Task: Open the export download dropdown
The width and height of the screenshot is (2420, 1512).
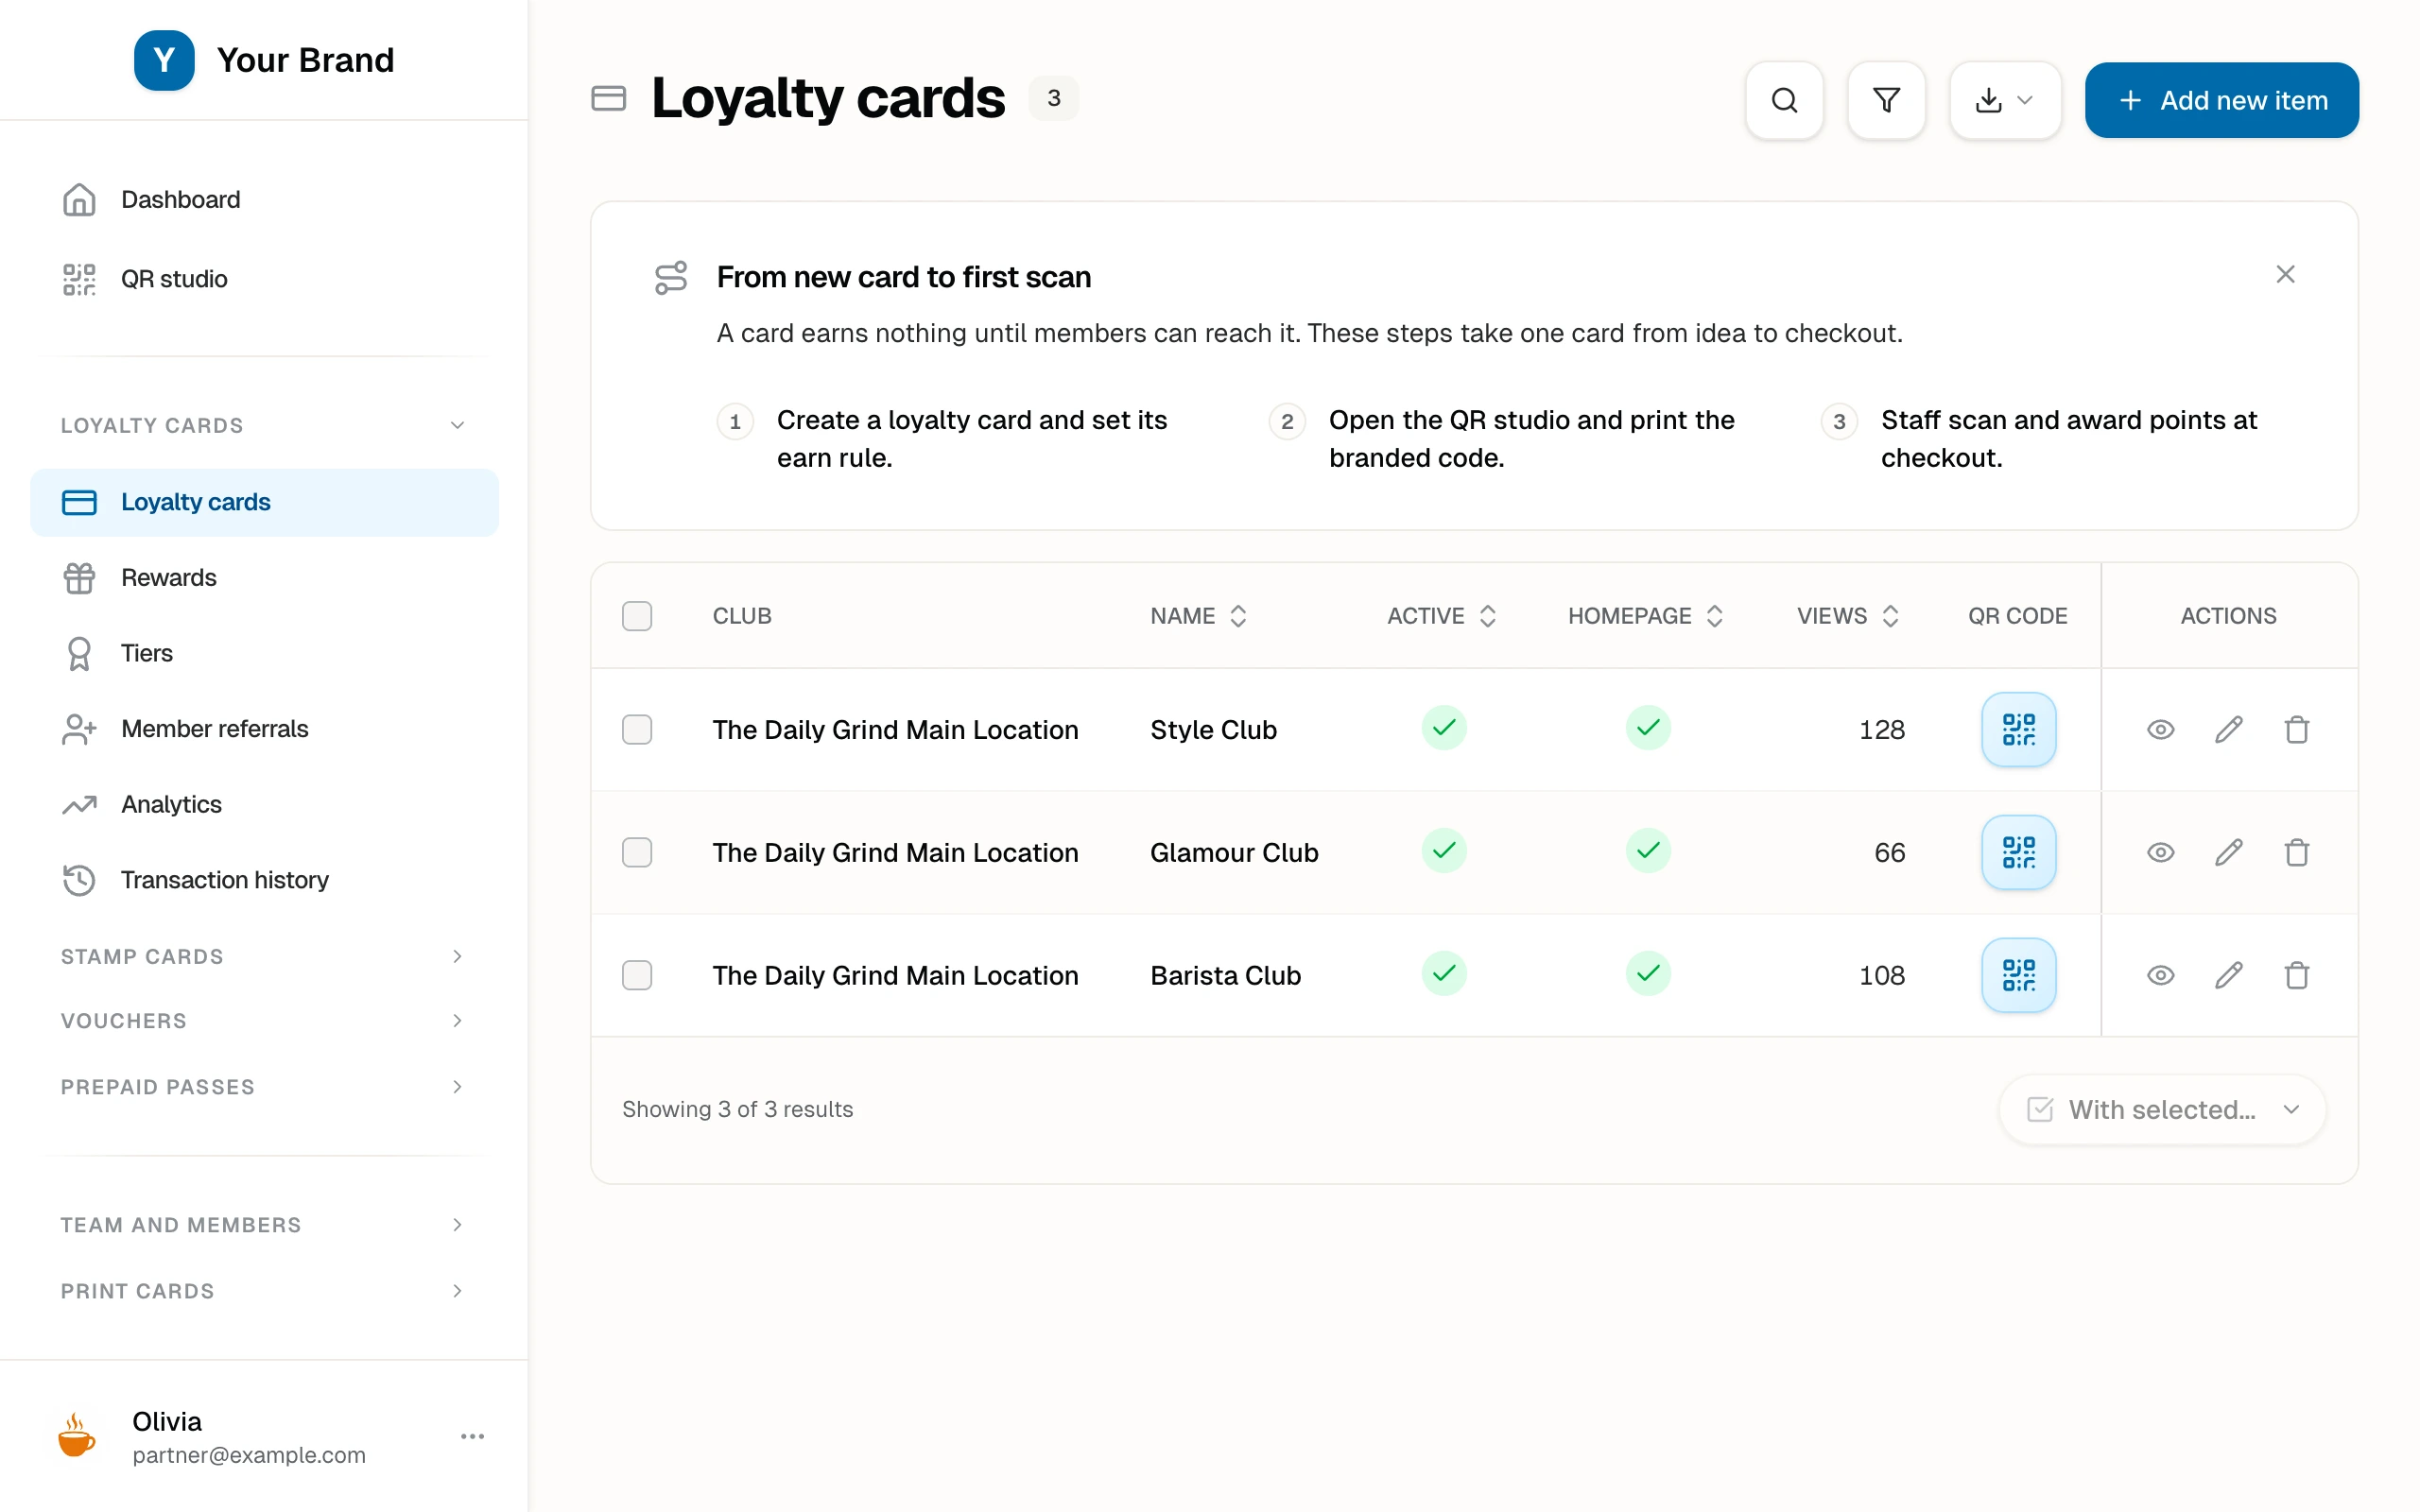Action: [2005, 100]
